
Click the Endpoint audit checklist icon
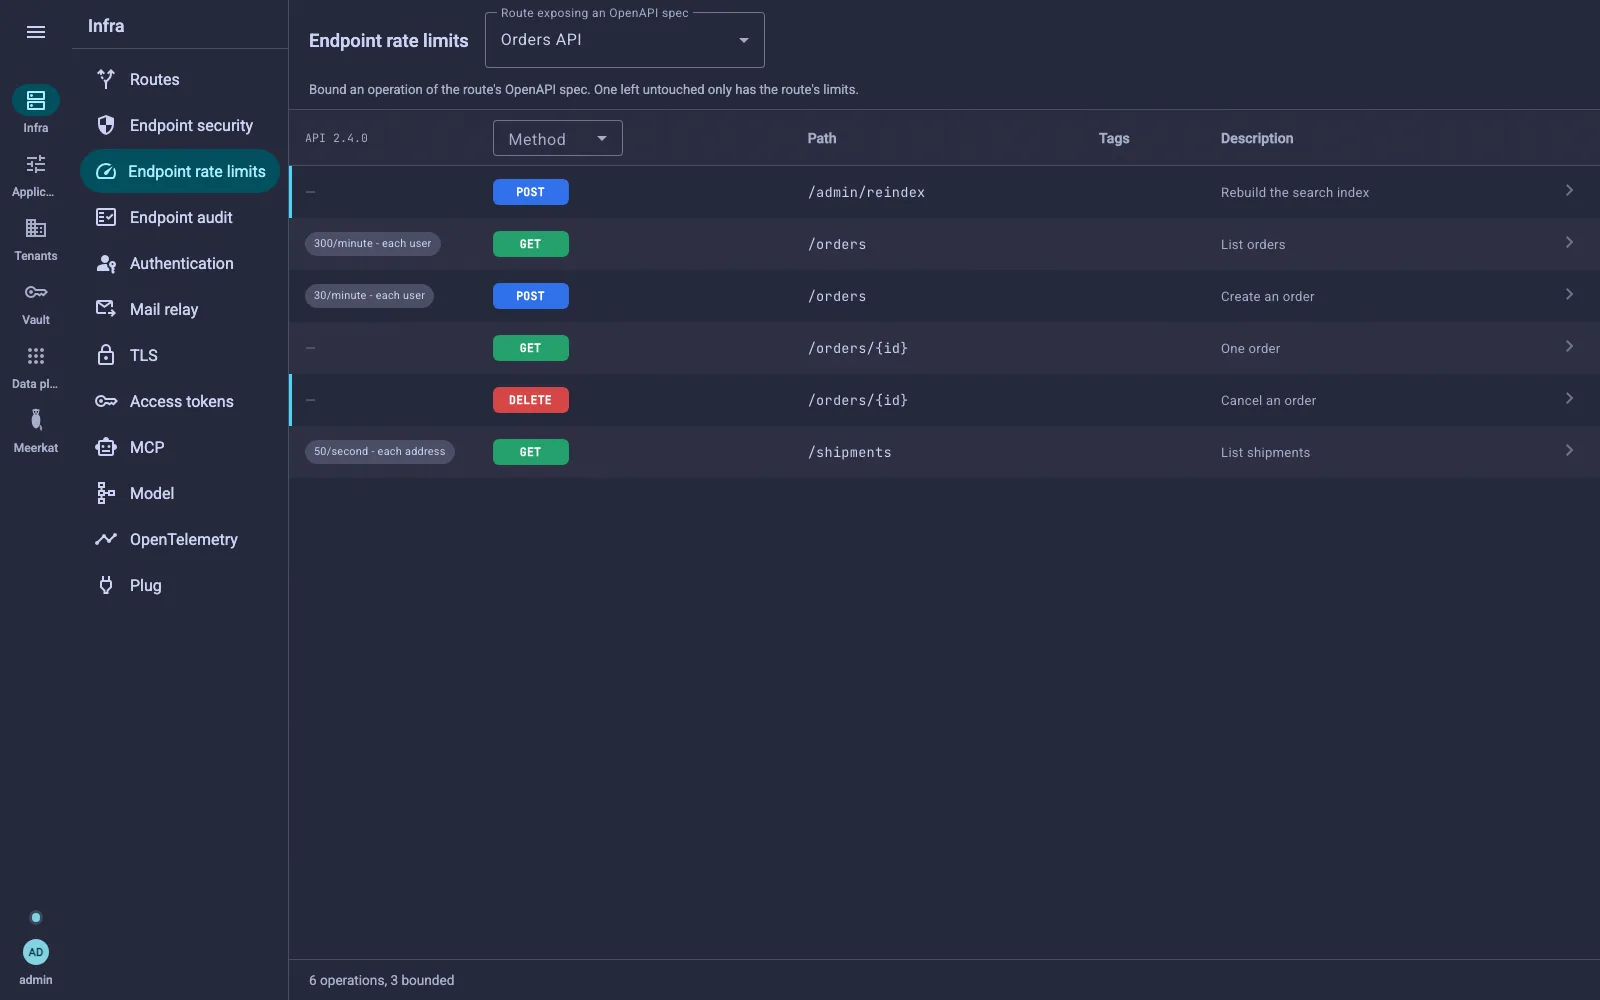pyautogui.click(x=106, y=217)
